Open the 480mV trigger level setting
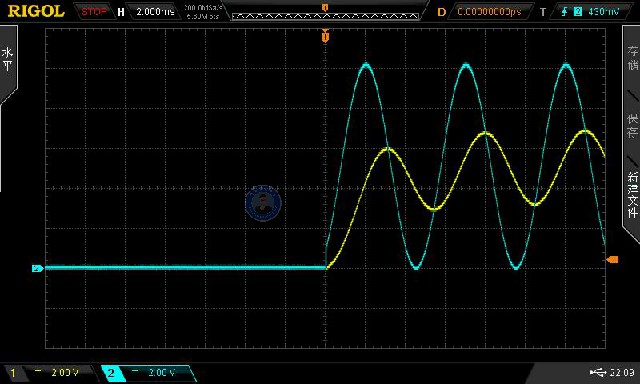Screen dimensions: 640x384 tap(603, 11)
